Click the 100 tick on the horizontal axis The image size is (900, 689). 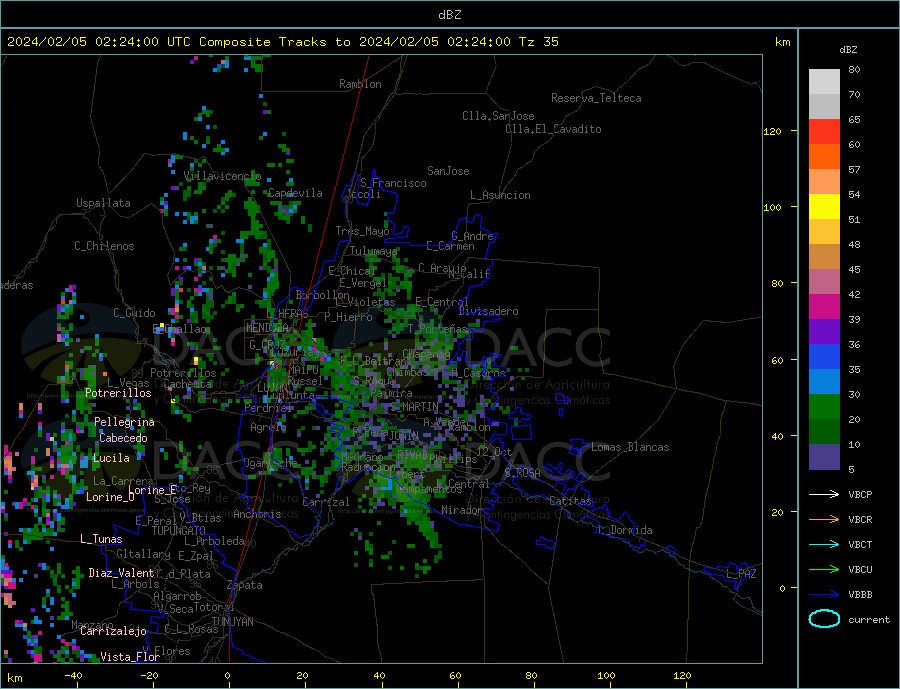(606, 676)
